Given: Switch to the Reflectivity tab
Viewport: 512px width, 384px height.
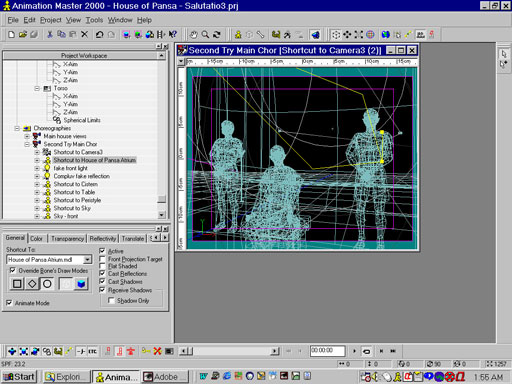Looking at the screenshot, I should tap(103, 239).
